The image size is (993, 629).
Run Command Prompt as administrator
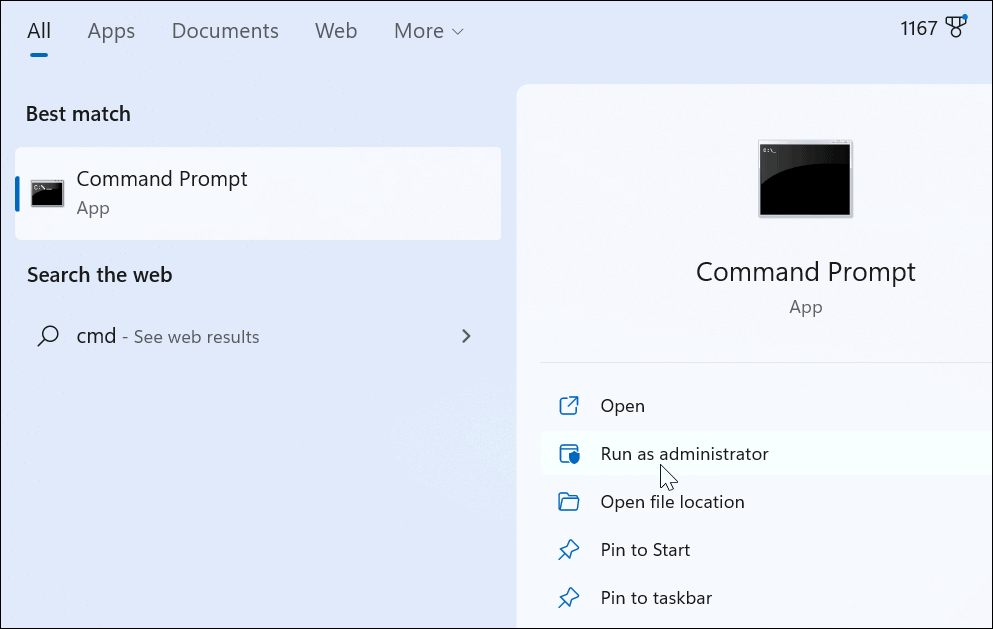tap(684, 453)
